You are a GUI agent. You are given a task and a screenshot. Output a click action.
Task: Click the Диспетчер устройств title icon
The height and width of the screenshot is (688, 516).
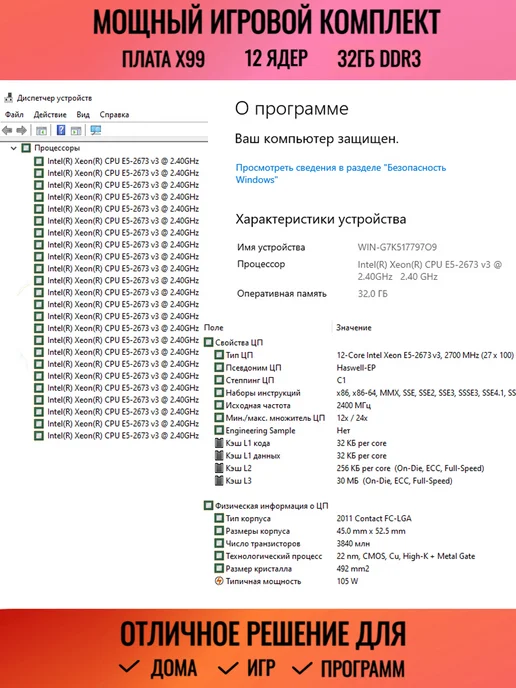(x=8, y=98)
